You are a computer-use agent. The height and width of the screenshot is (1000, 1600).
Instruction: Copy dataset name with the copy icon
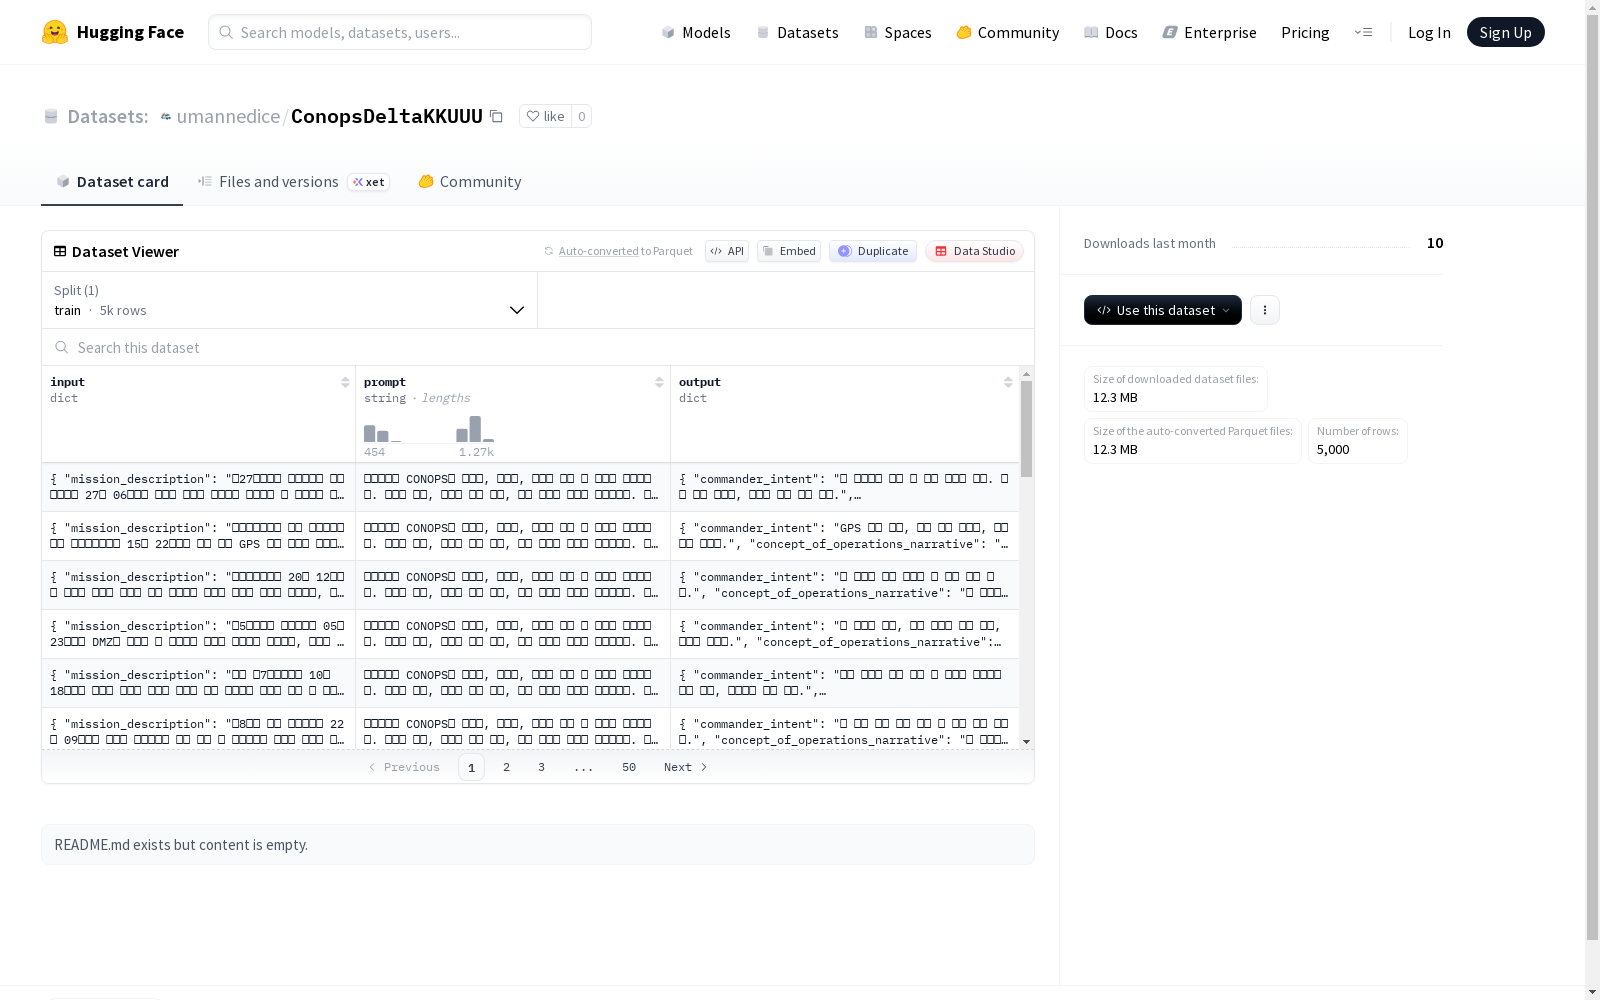[496, 116]
